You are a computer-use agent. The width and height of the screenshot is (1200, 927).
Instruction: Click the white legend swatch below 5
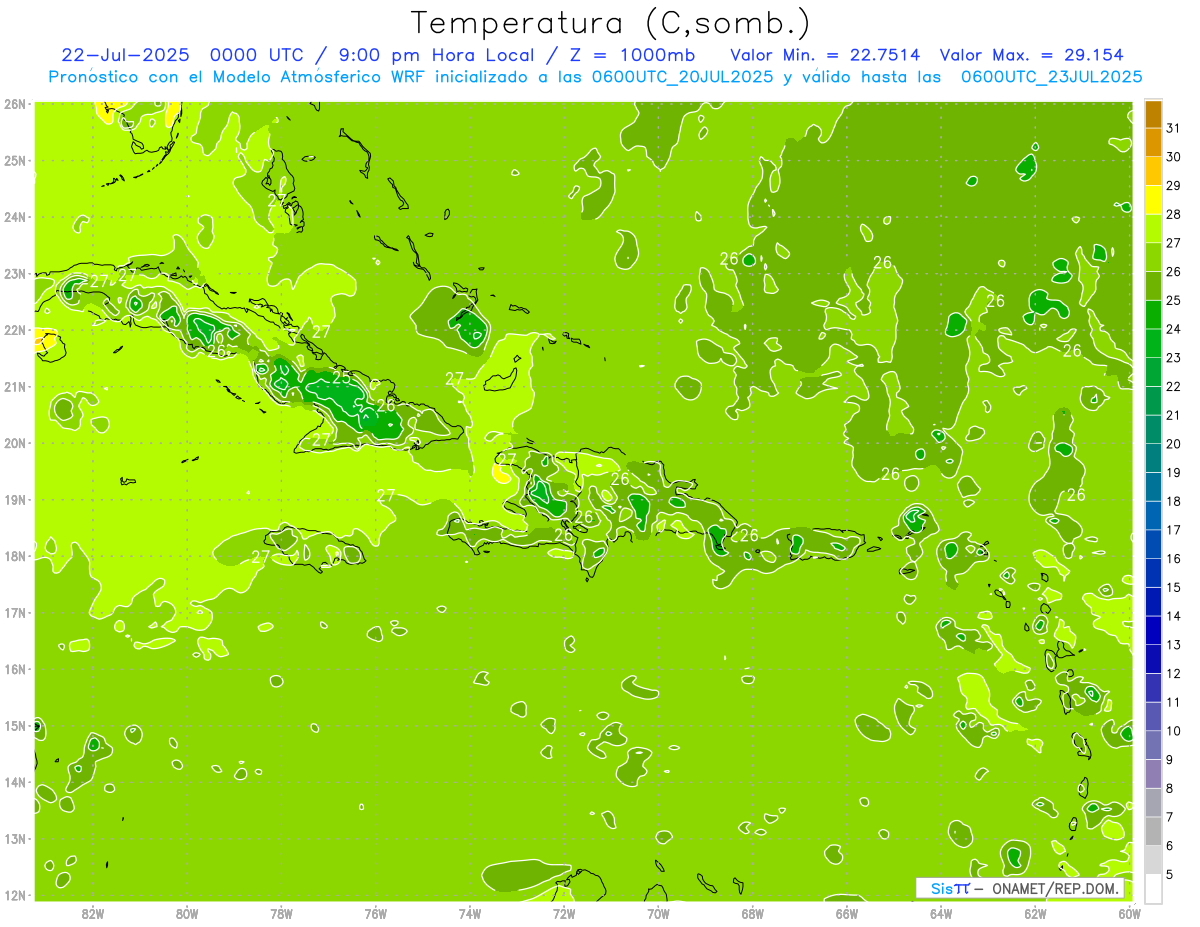pos(1153,888)
